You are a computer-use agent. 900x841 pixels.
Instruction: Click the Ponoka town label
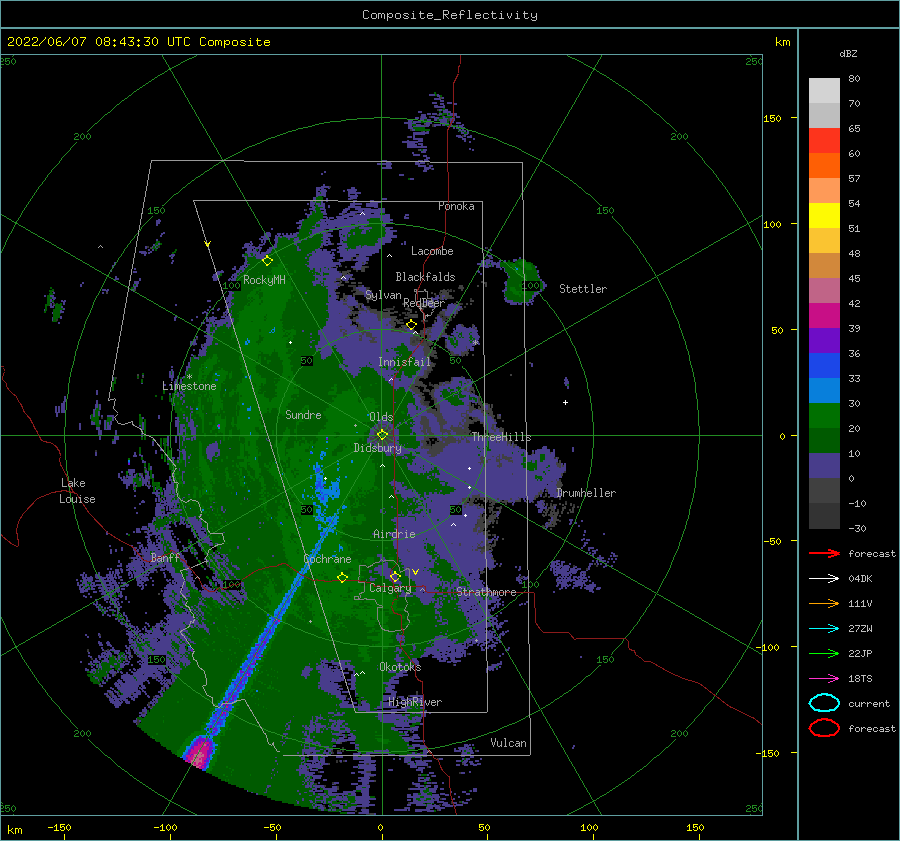[456, 206]
